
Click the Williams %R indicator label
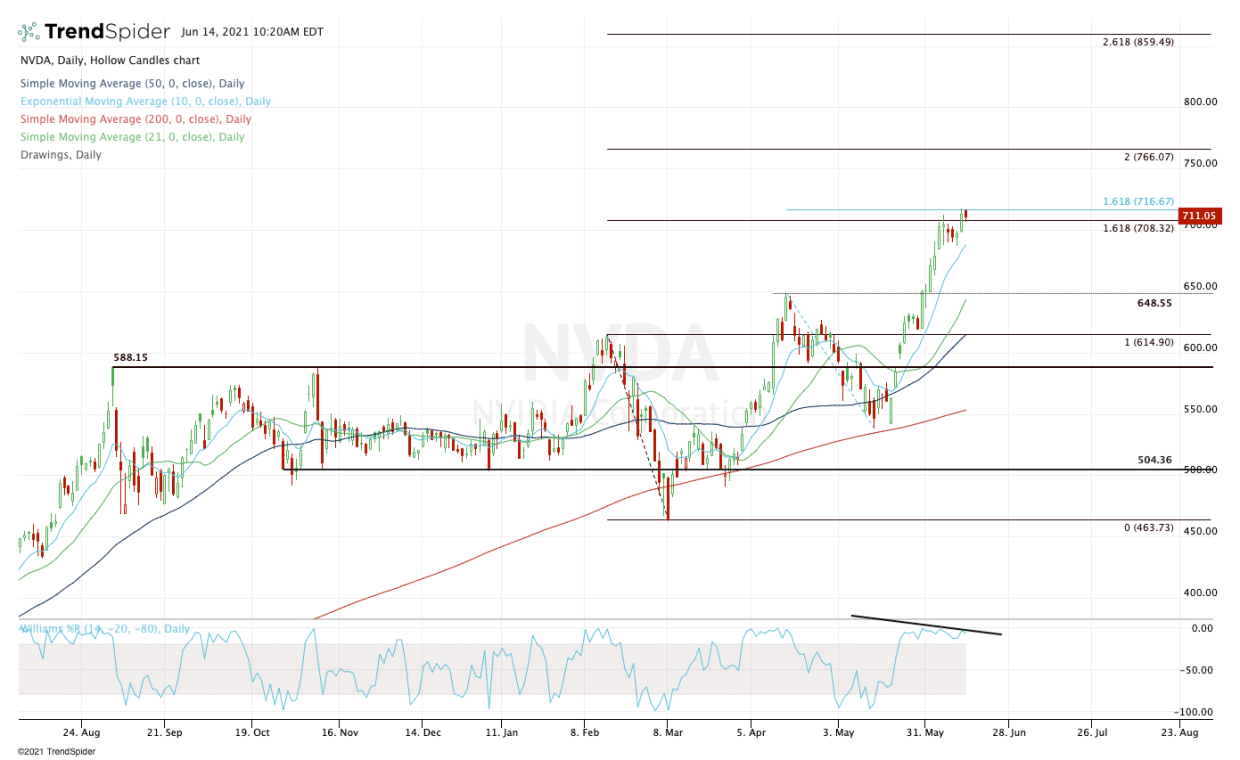[x=104, y=629]
